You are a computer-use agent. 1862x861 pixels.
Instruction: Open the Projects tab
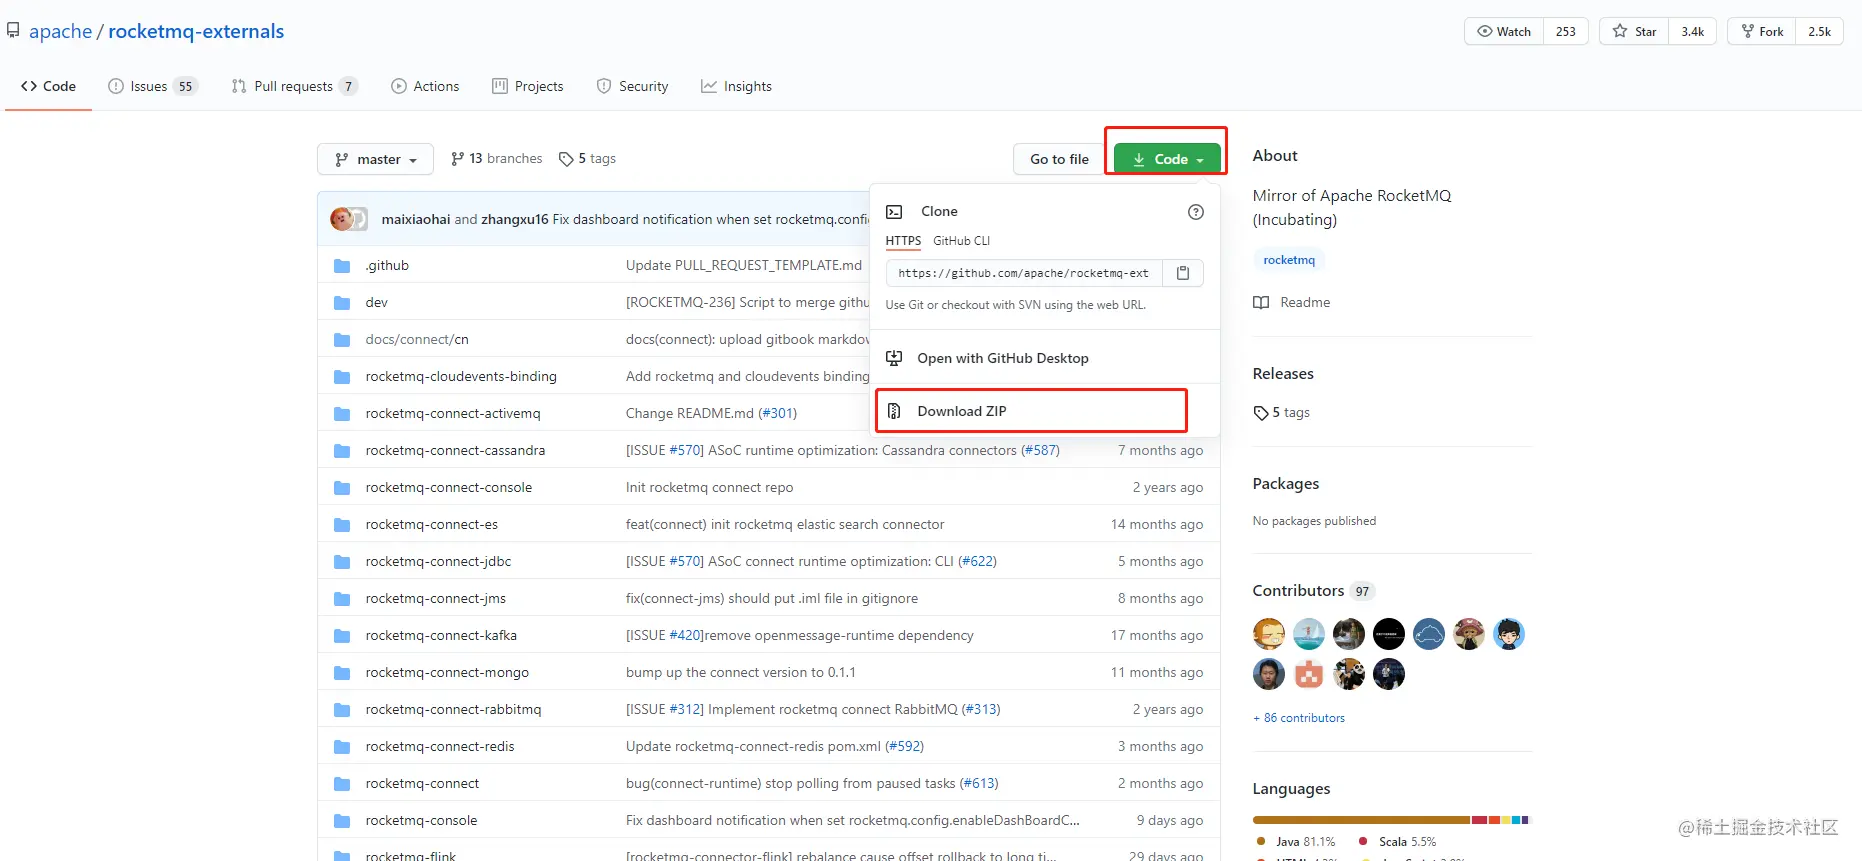(x=528, y=86)
